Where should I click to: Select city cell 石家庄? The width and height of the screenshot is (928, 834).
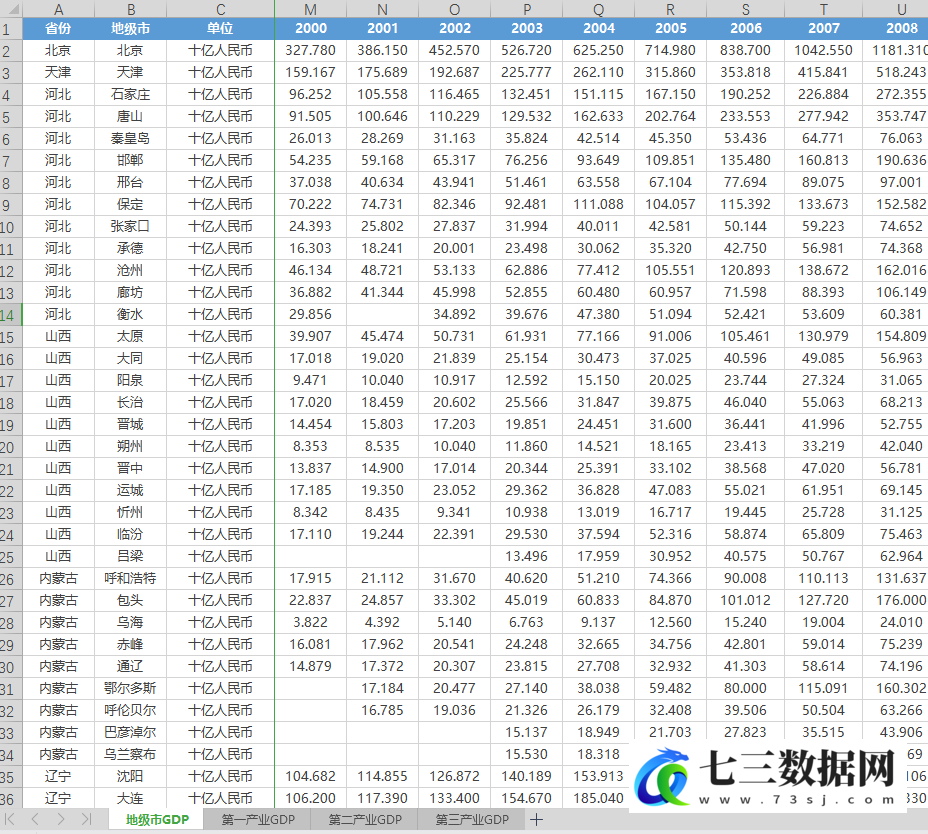(131, 95)
